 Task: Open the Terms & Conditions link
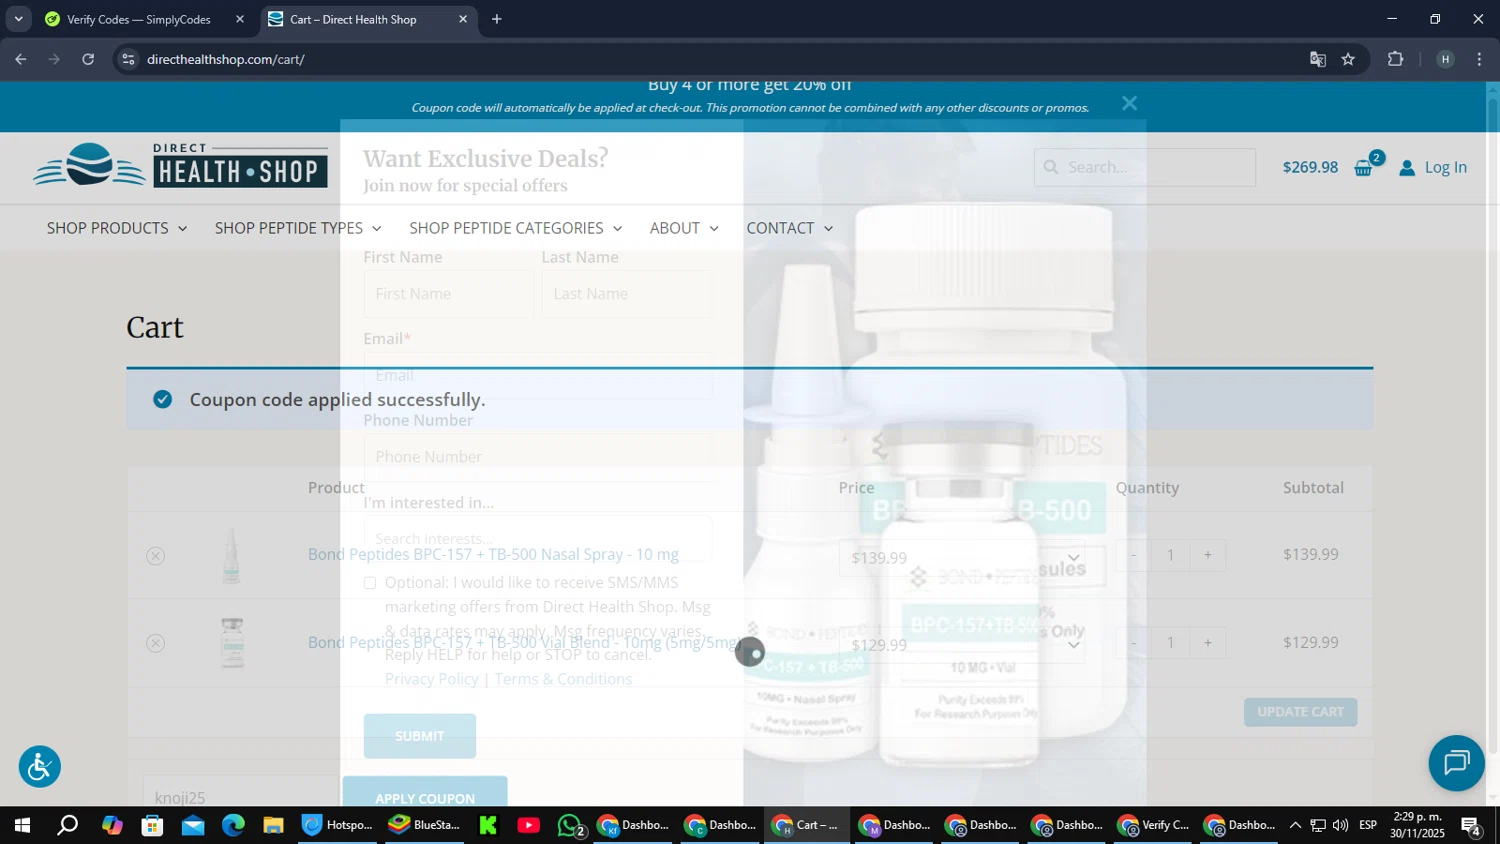[563, 679]
